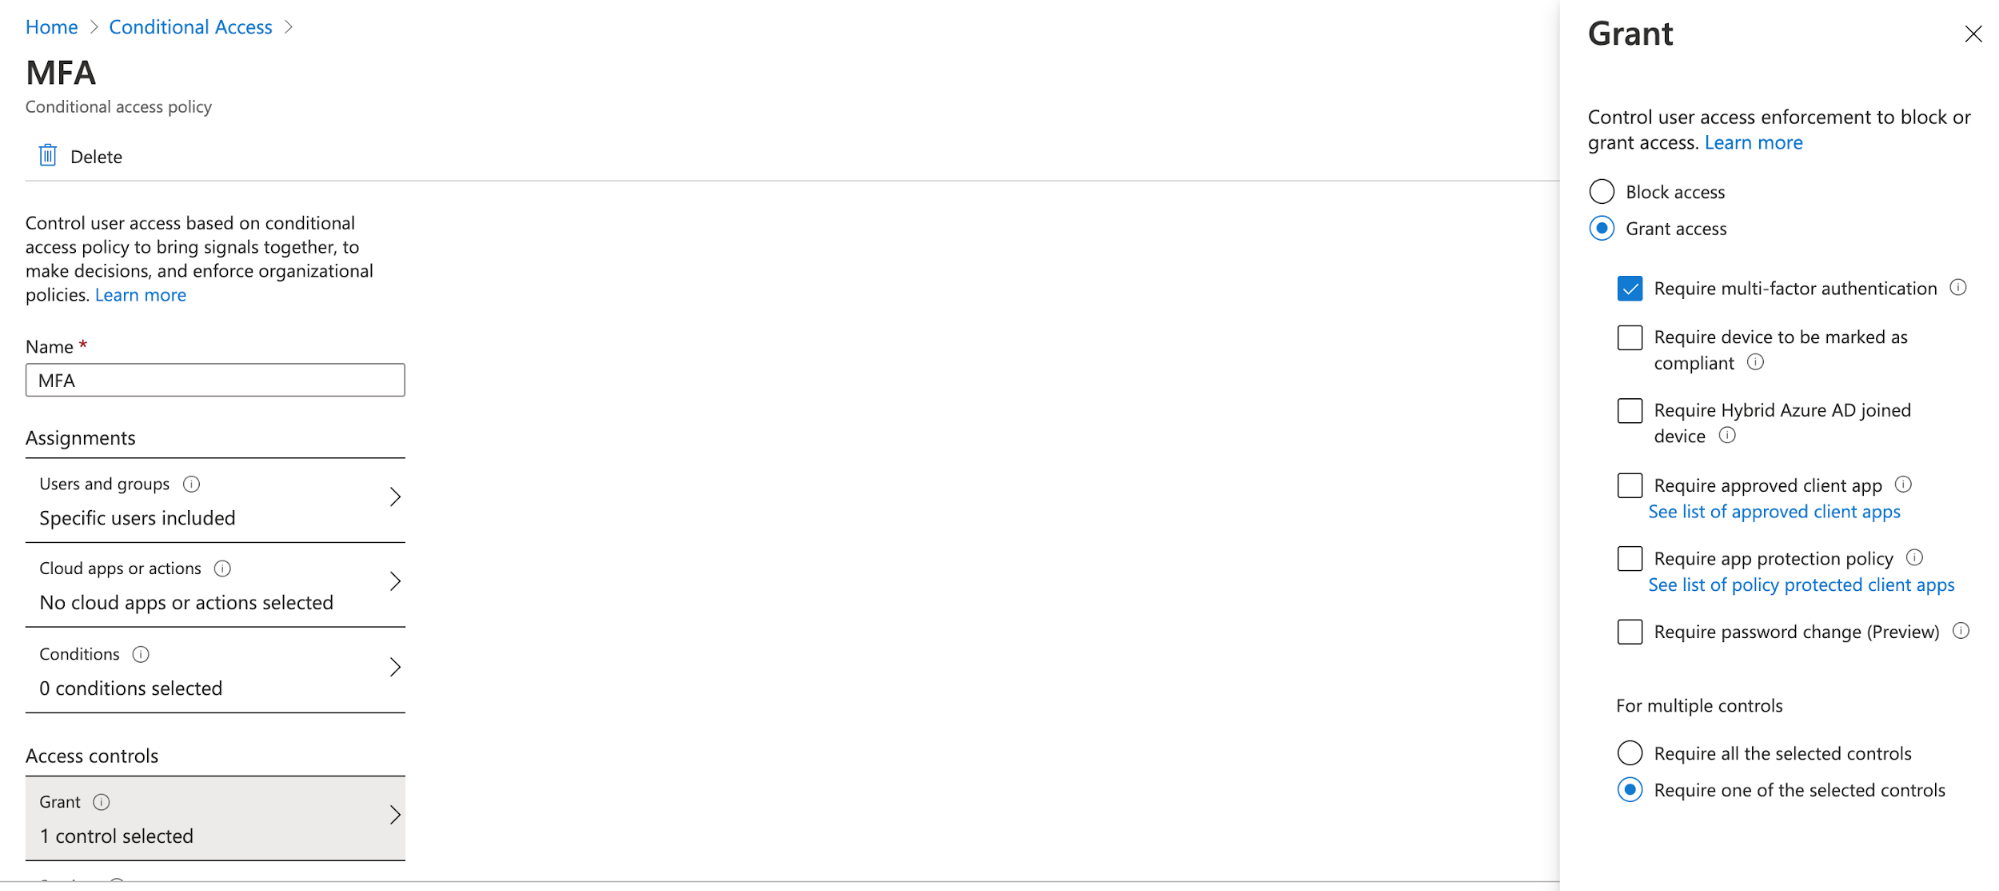This screenshot has width=1999, height=891.
Task: Click the Delete trash can icon
Action: click(47, 155)
